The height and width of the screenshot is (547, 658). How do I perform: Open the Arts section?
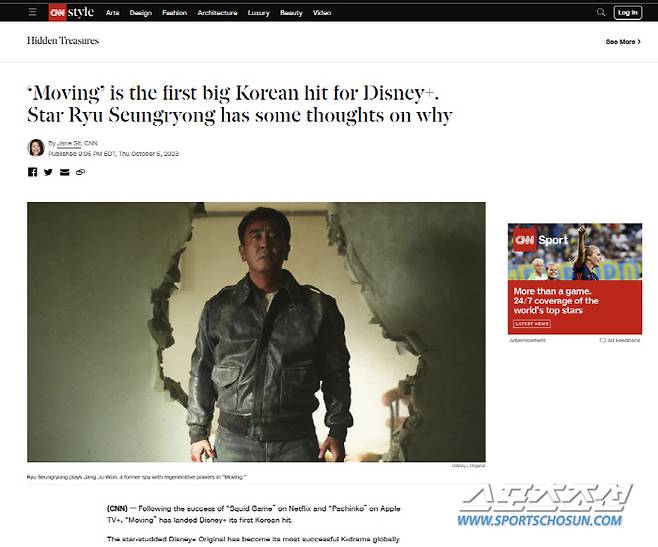pyautogui.click(x=113, y=13)
